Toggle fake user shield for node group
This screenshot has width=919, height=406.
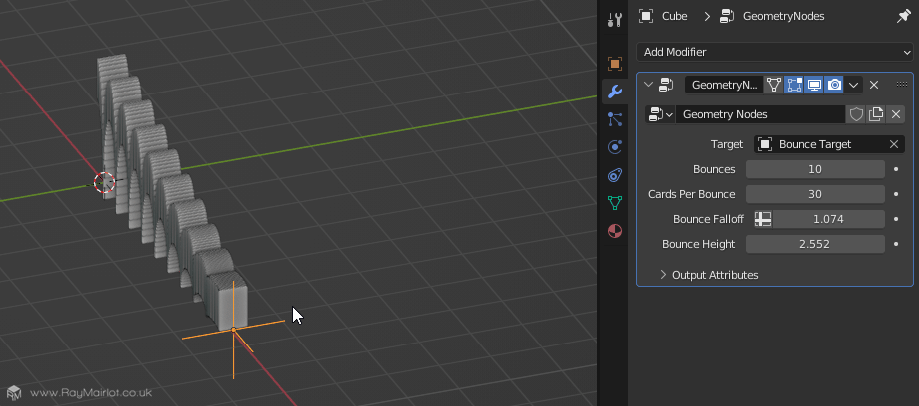pos(856,114)
